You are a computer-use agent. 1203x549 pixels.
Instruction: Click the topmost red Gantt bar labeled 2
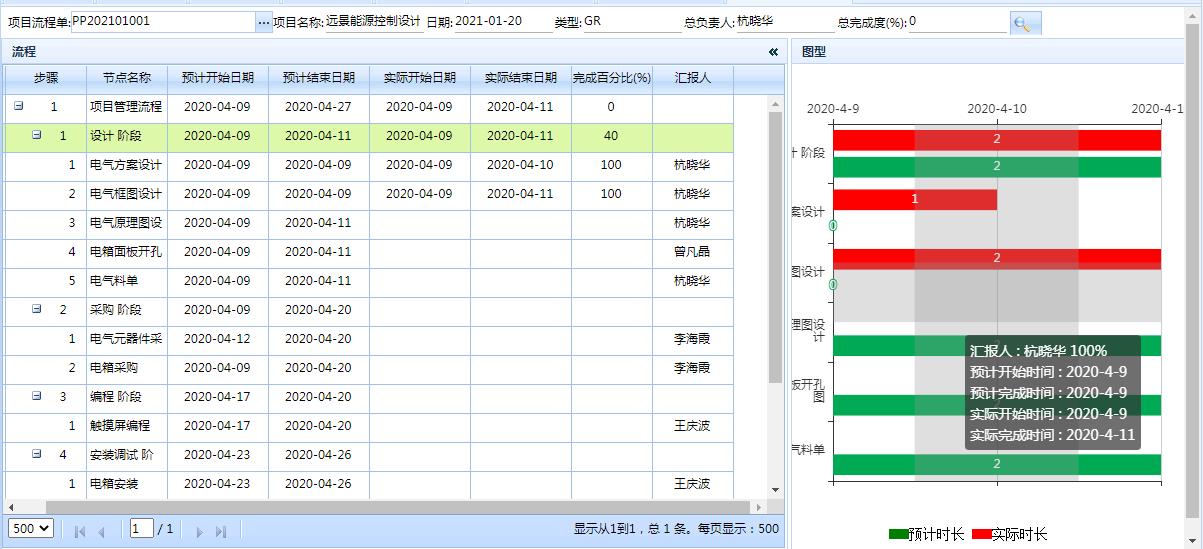pos(997,139)
